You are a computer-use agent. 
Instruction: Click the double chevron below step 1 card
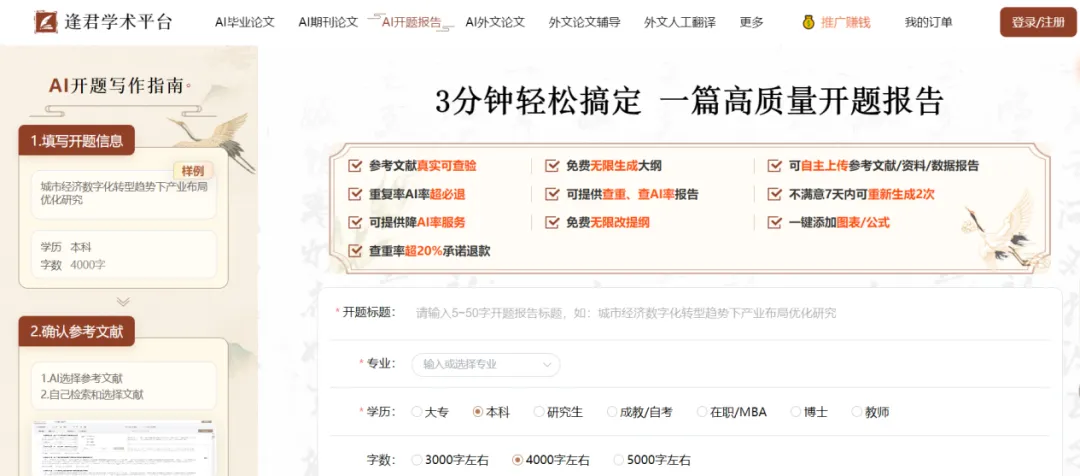click(x=123, y=302)
